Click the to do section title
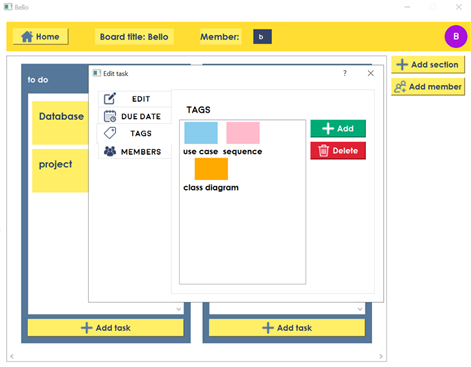 coord(38,80)
